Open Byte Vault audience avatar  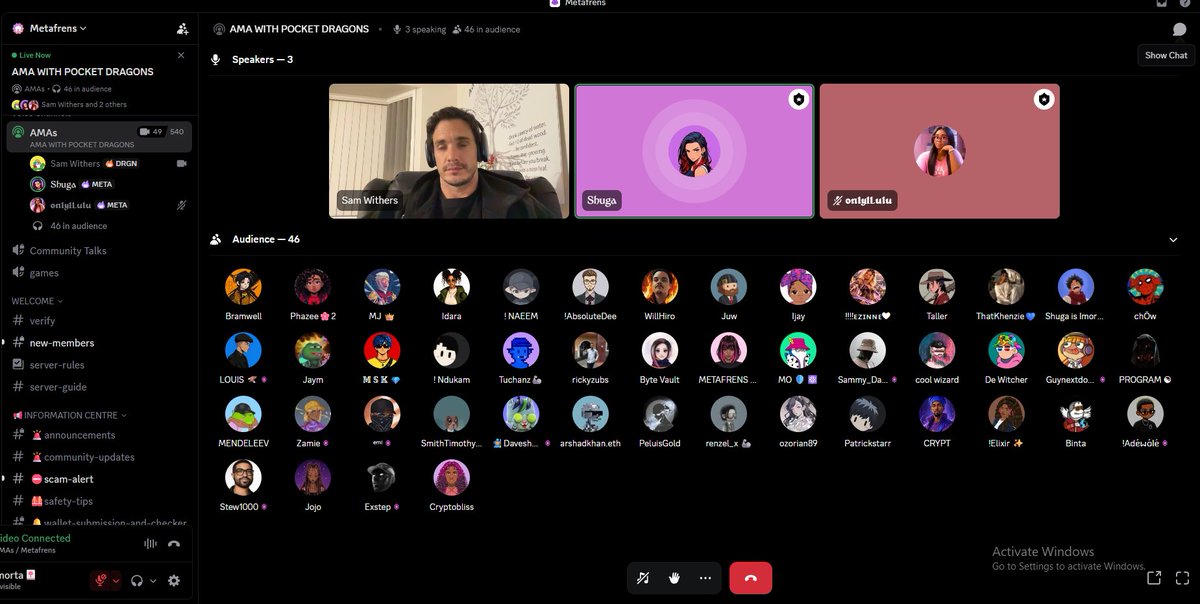[660, 350]
